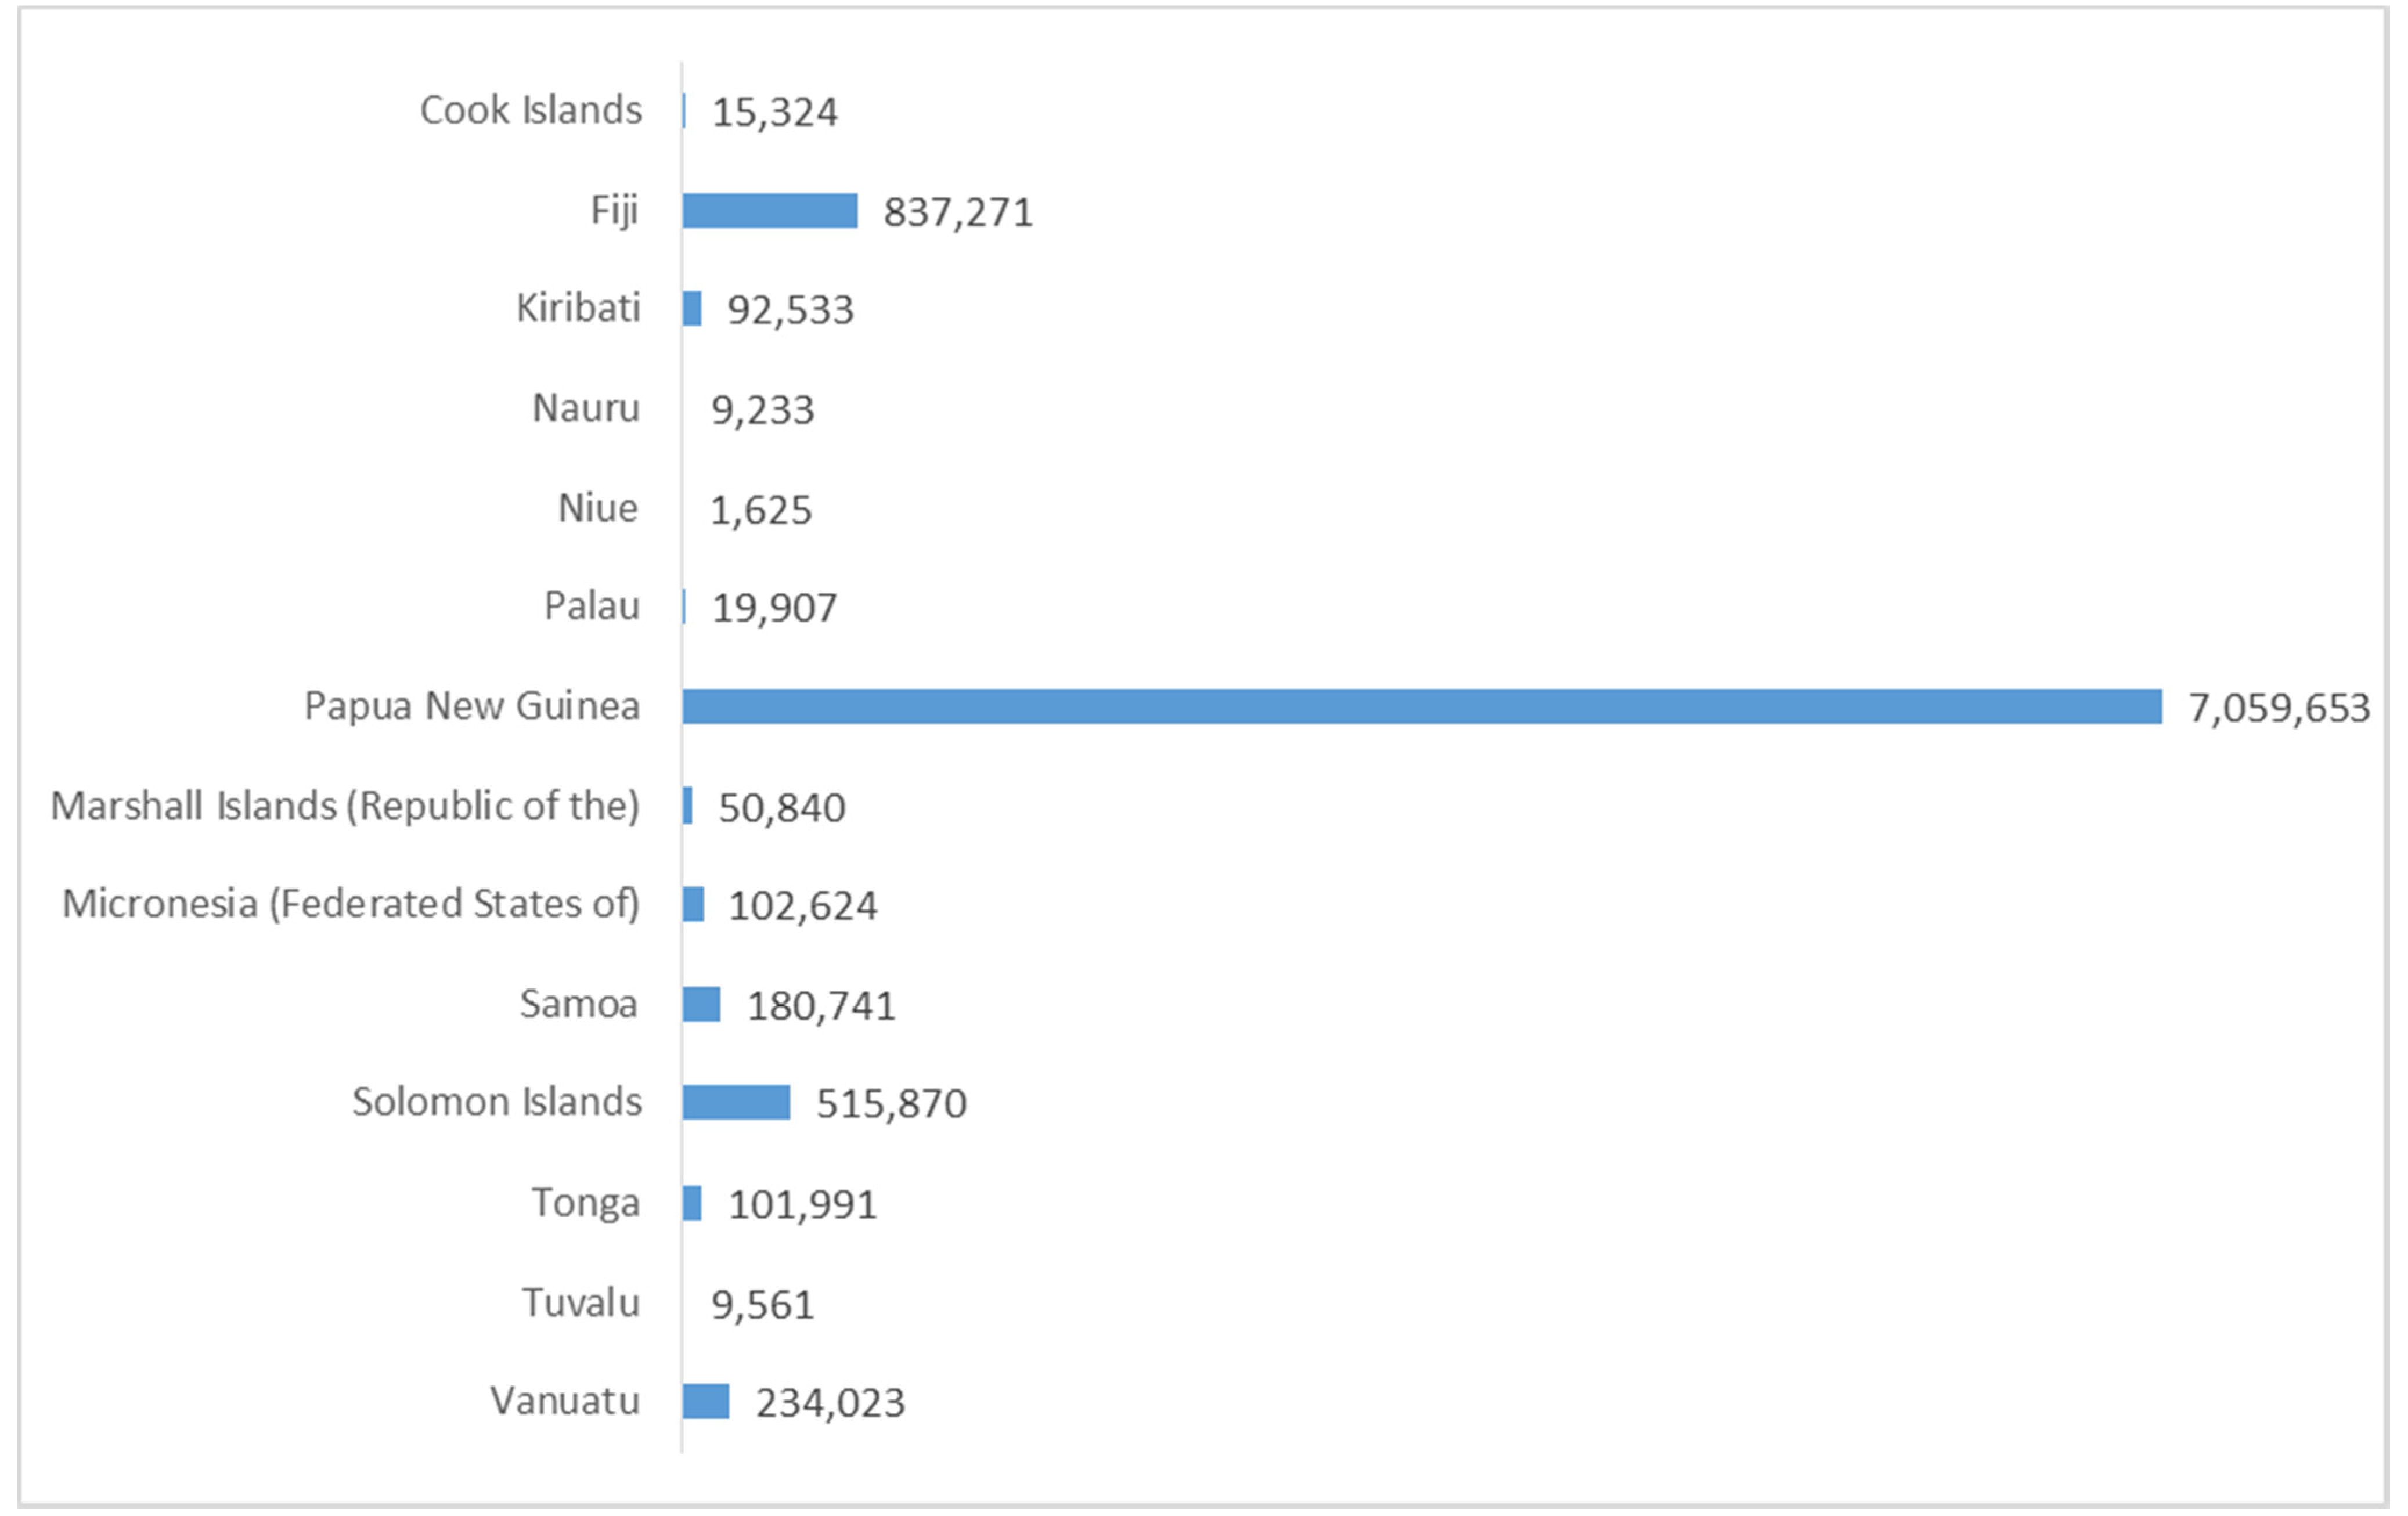The width and height of the screenshot is (2408, 1516).
Task: Click the Micronesia (Federated States of) label
Action: tap(350, 904)
